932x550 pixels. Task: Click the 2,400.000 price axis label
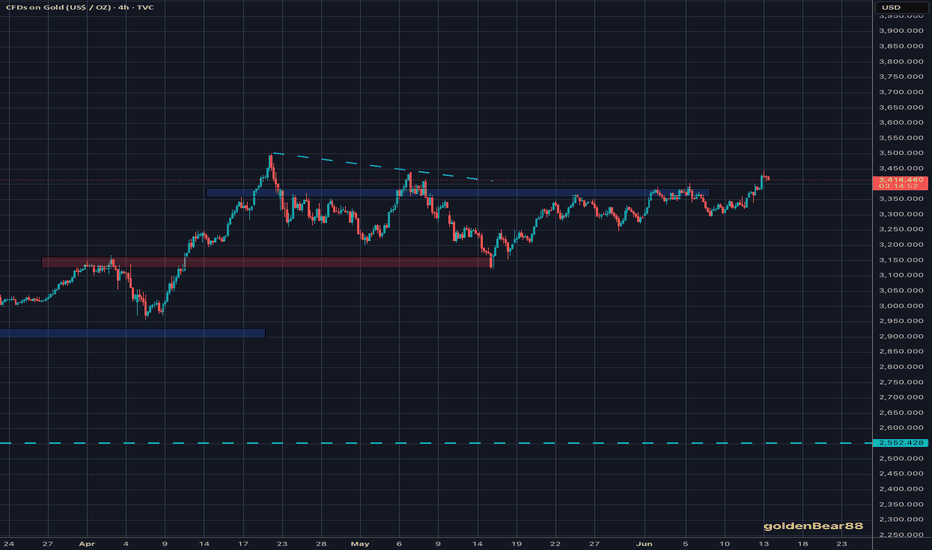tap(900, 489)
